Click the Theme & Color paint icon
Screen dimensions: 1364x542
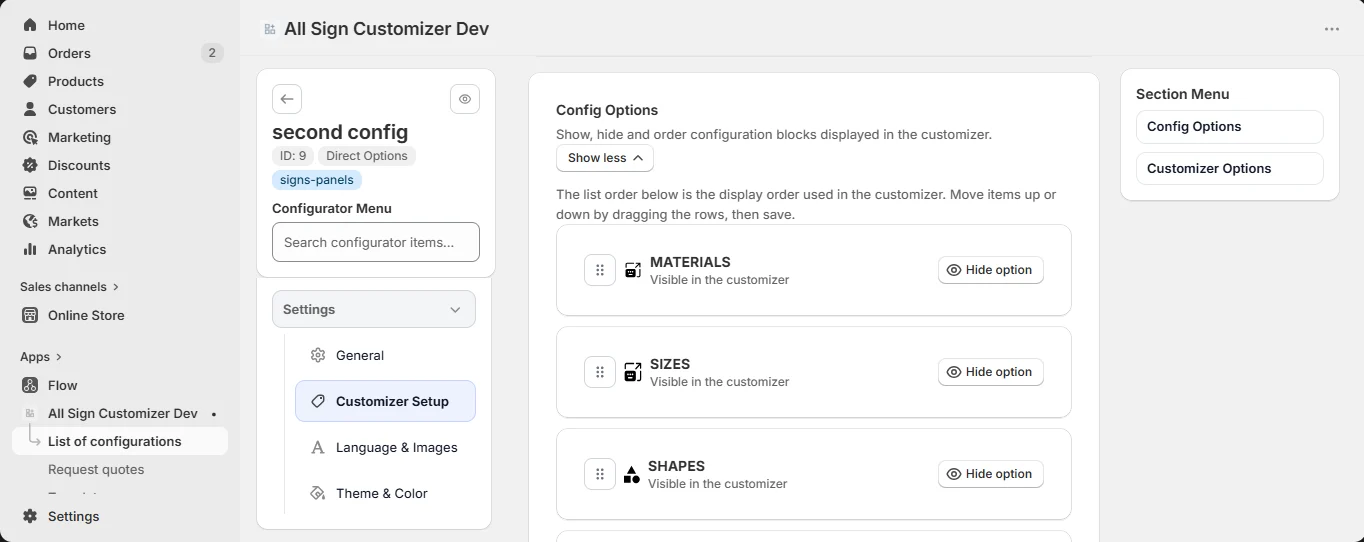318,493
